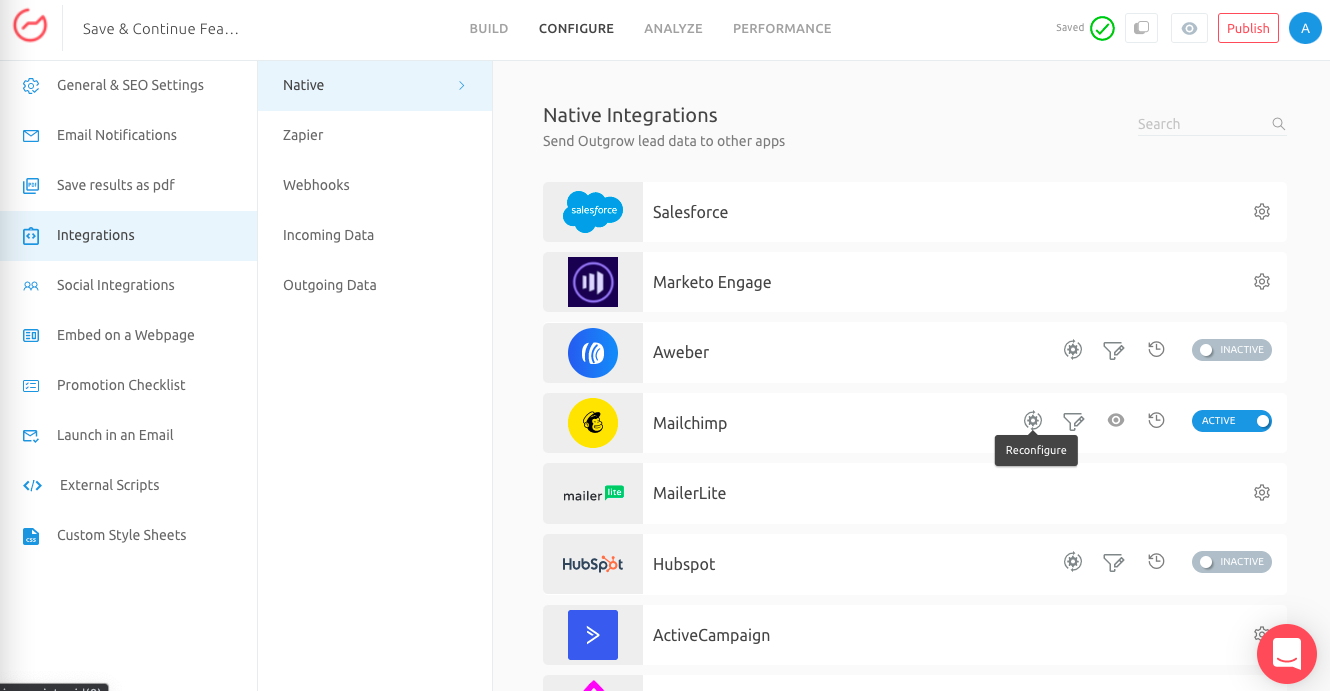Switch to the CONFIGURE tab
The width and height of the screenshot is (1330, 691).
coord(576,28)
